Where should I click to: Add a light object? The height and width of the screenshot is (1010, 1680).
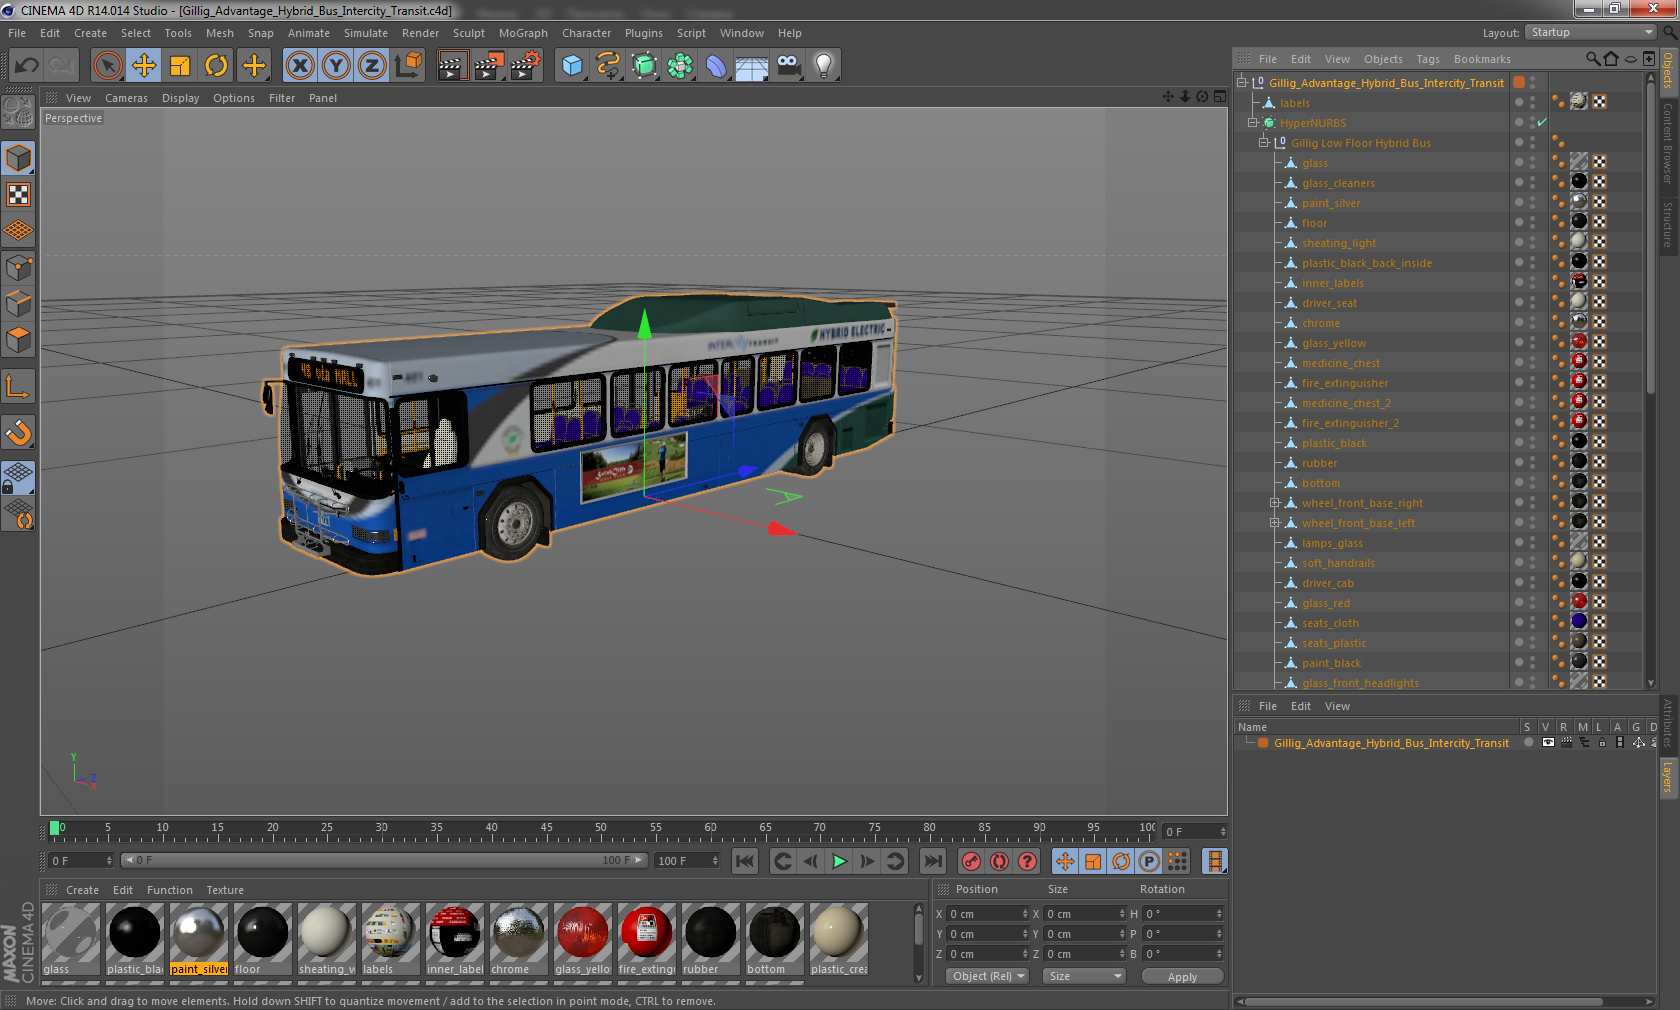[824, 66]
